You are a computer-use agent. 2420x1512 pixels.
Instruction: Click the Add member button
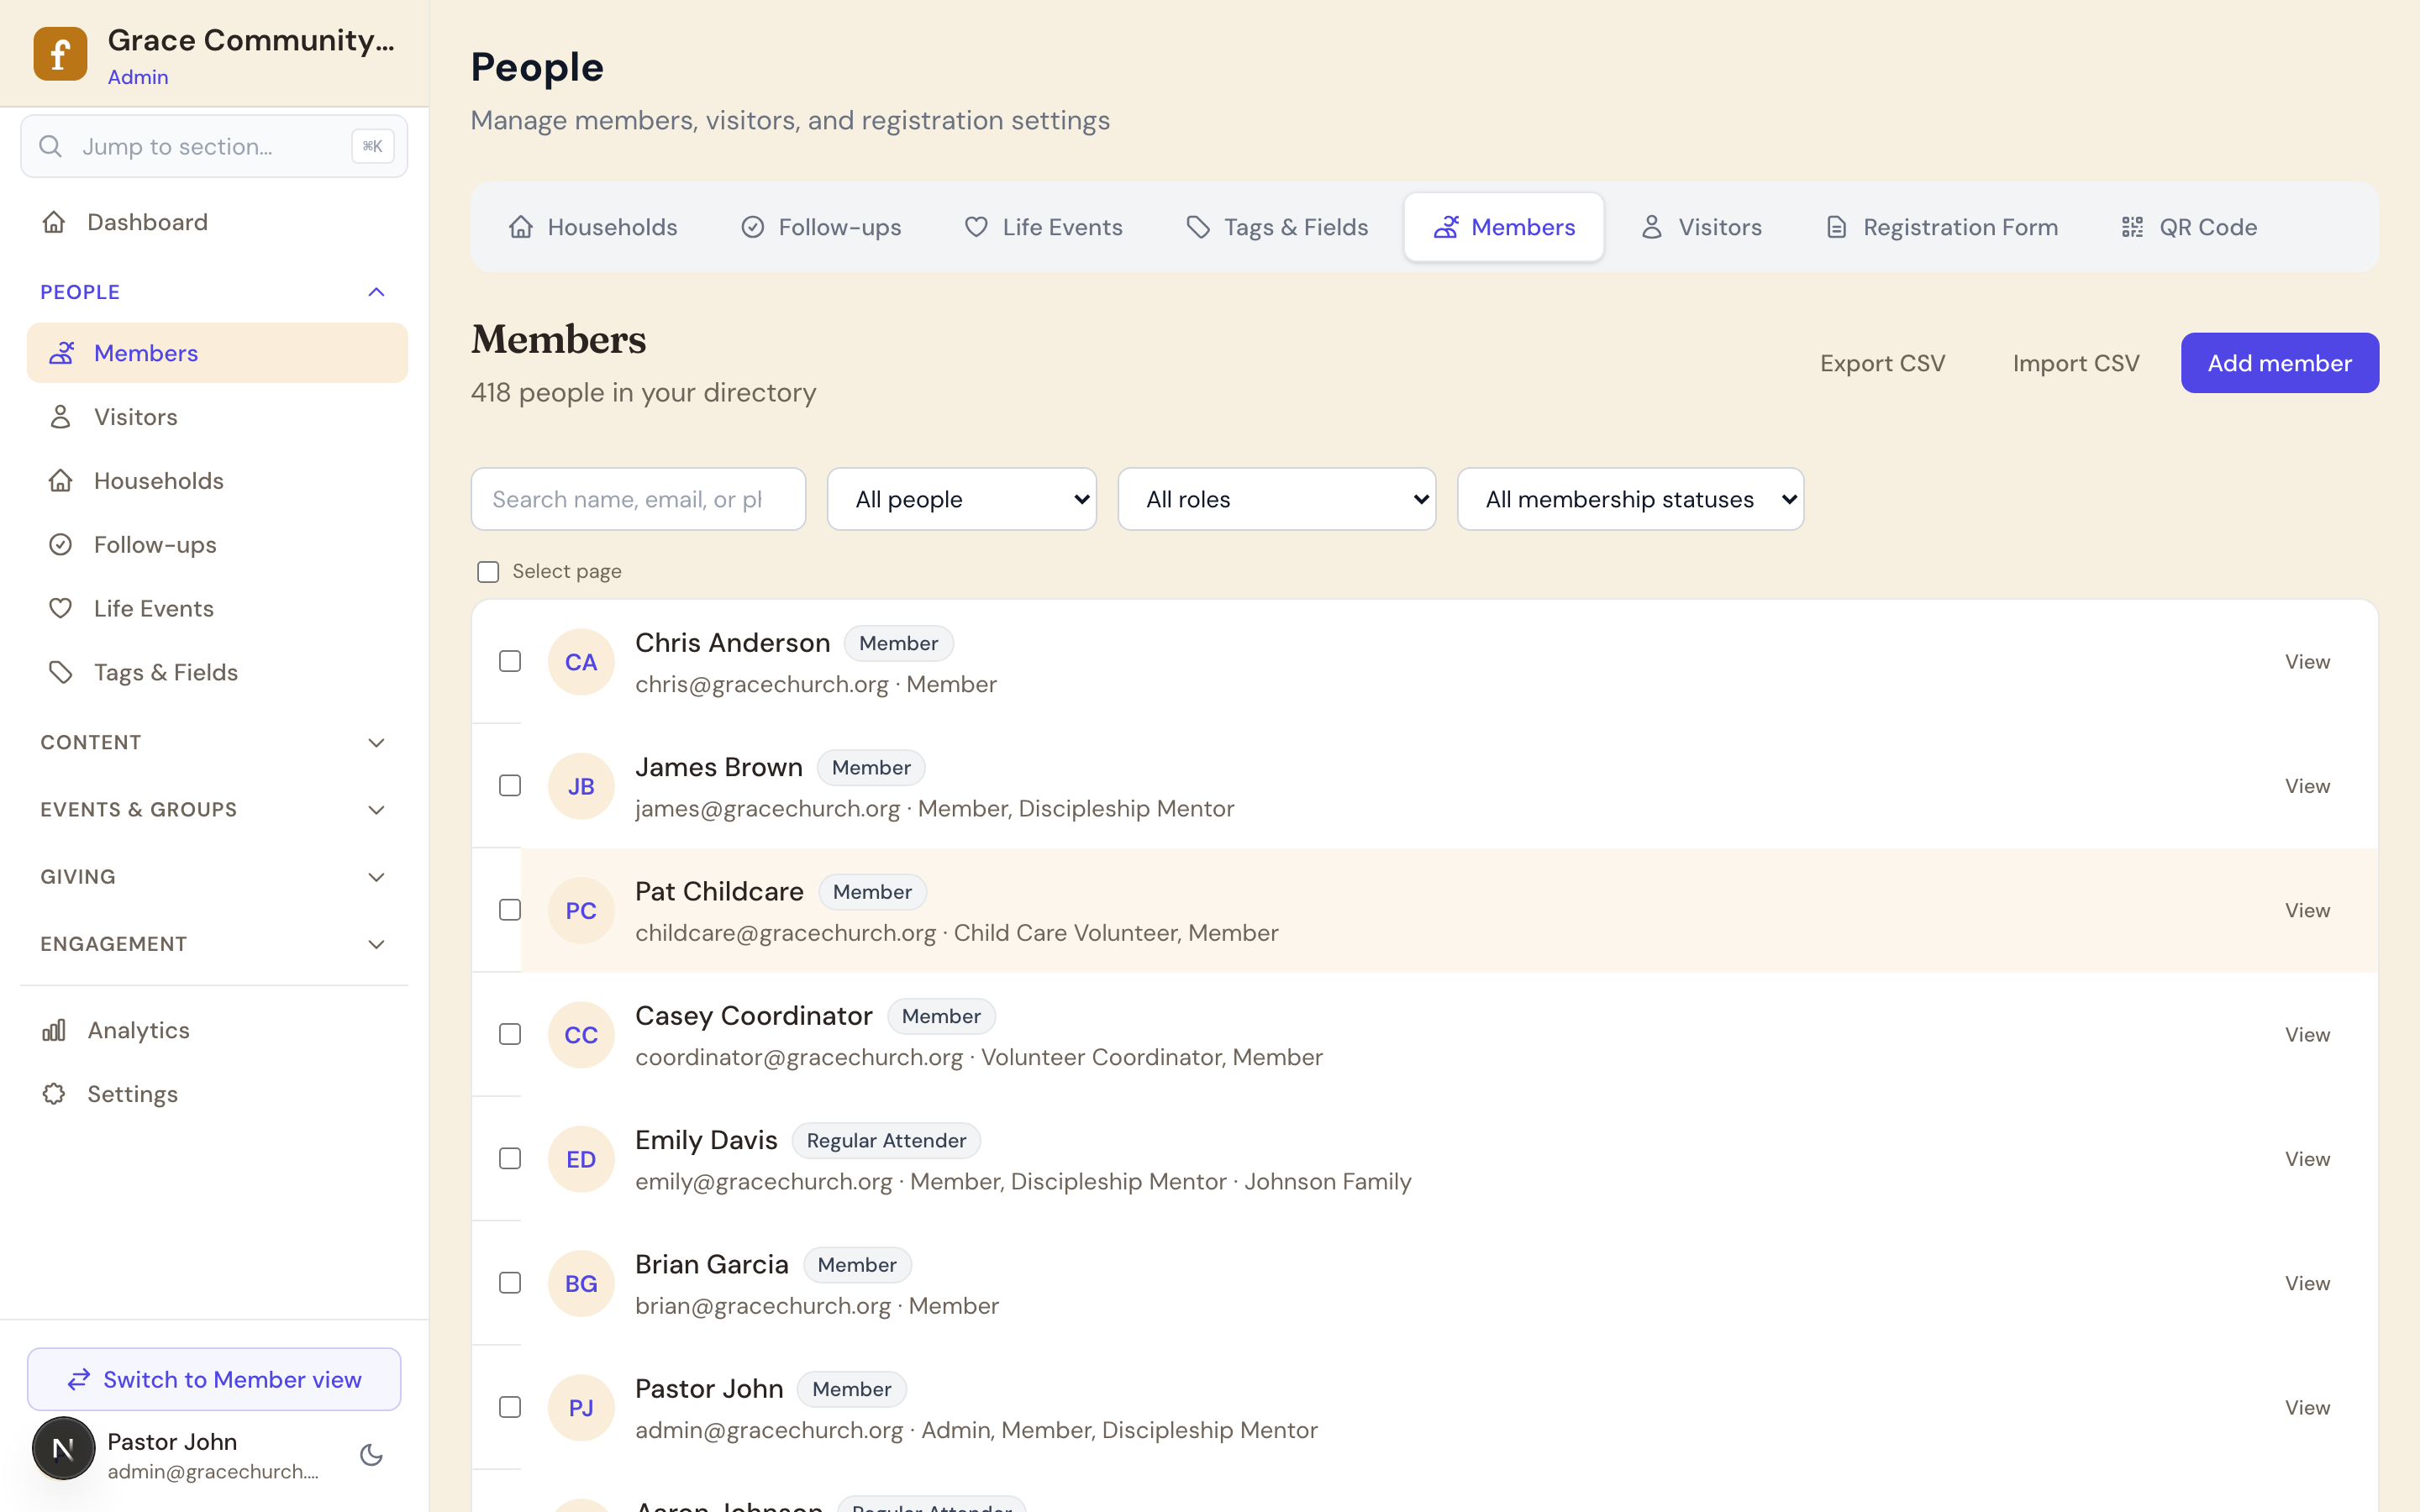tap(2279, 363)
